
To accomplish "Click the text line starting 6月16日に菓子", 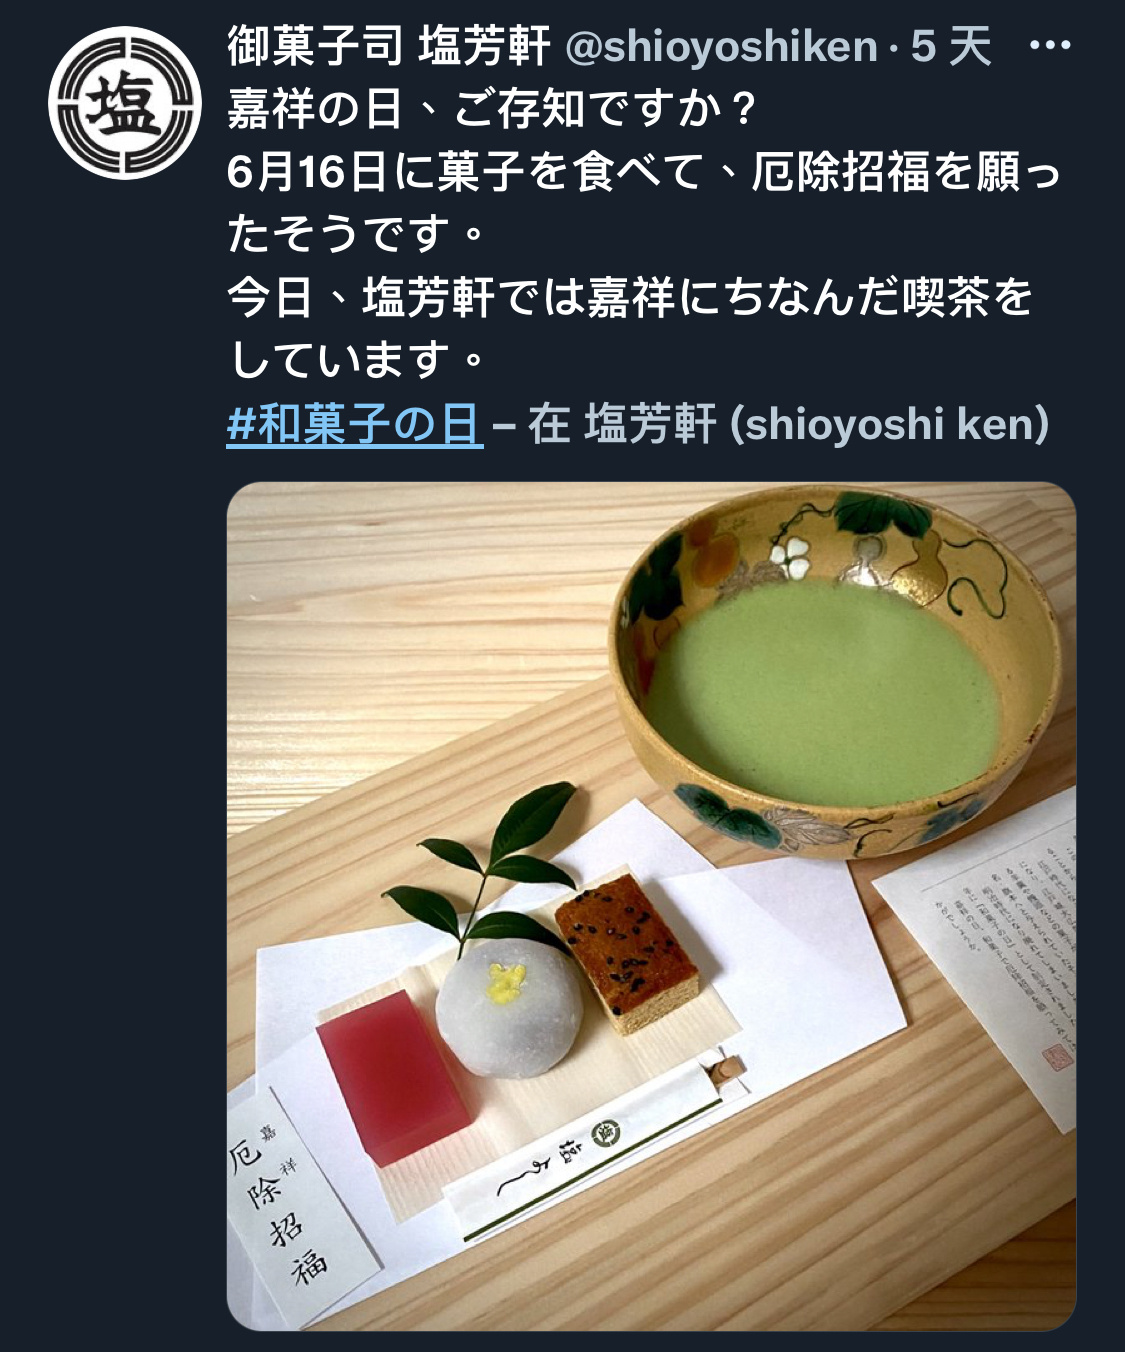I will click(644, 172).
